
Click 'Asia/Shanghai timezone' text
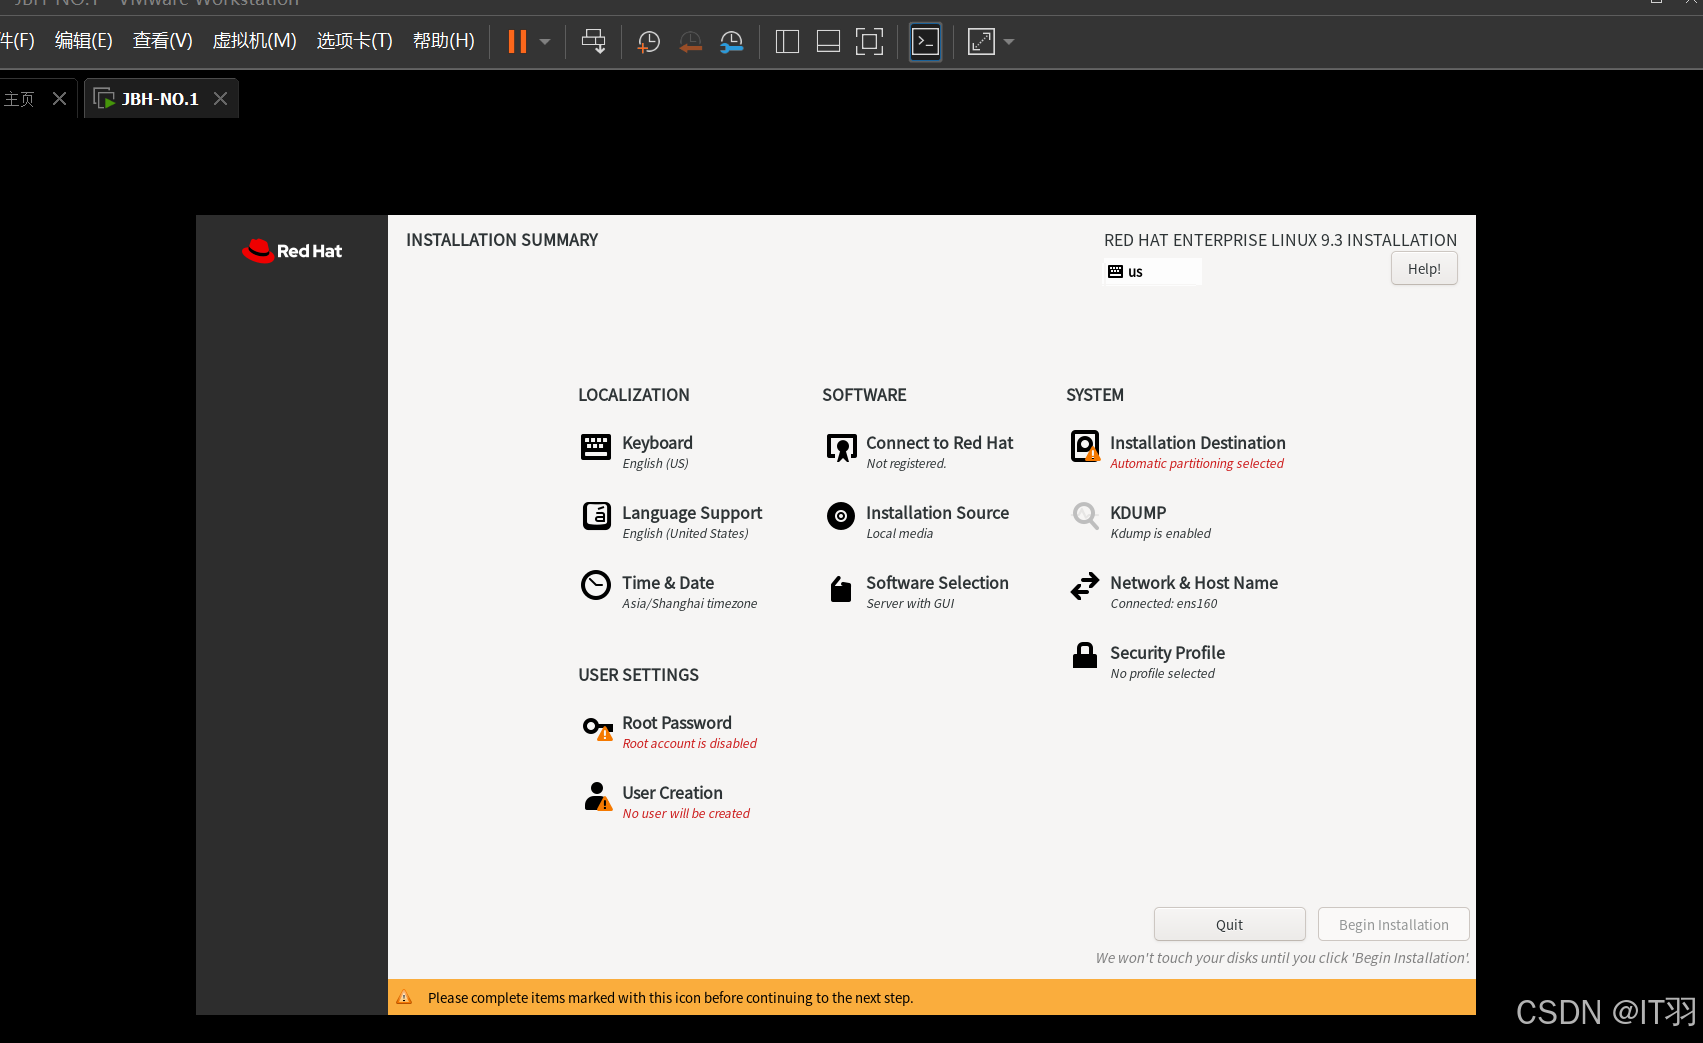pyautogui.click(x=689, y=604)
